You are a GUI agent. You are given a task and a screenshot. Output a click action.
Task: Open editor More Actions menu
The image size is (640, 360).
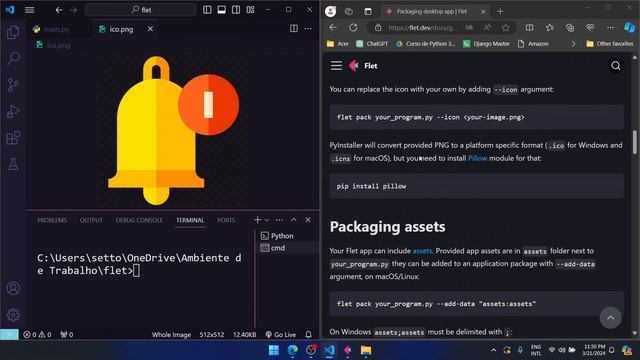(308, 29)
